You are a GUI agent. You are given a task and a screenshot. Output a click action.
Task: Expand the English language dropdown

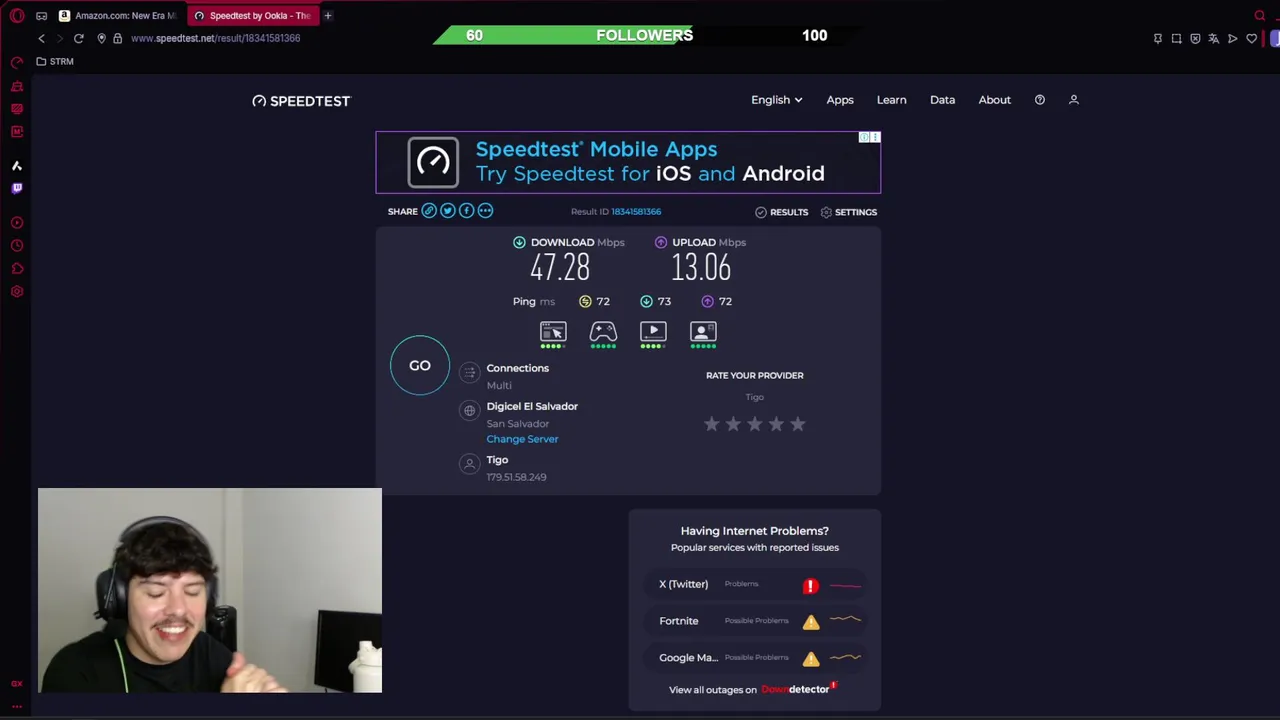coord(777,100)
